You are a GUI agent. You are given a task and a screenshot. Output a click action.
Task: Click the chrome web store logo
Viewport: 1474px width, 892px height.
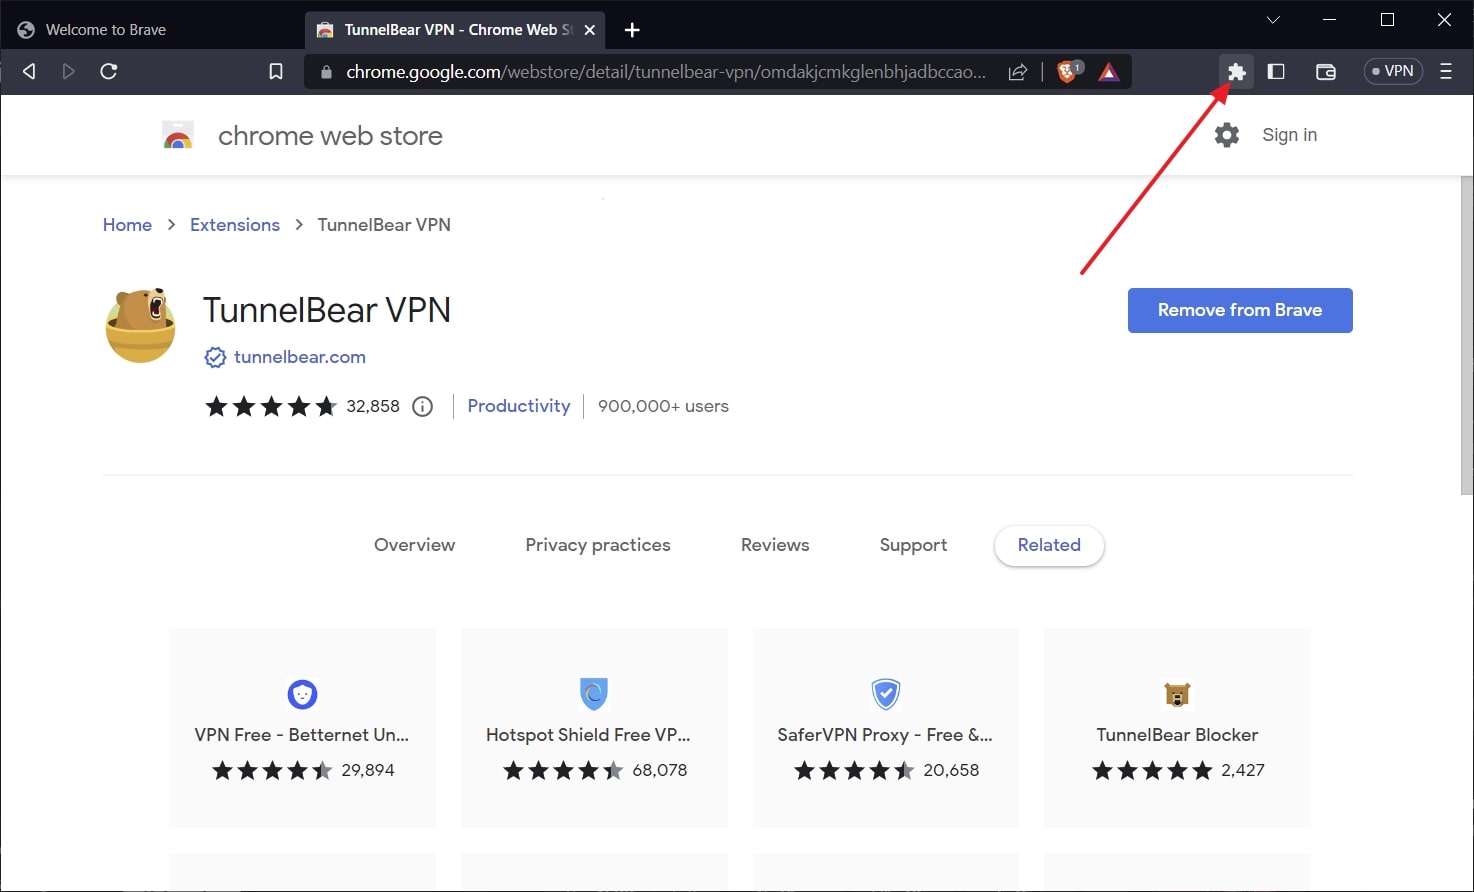coord(178,136)
